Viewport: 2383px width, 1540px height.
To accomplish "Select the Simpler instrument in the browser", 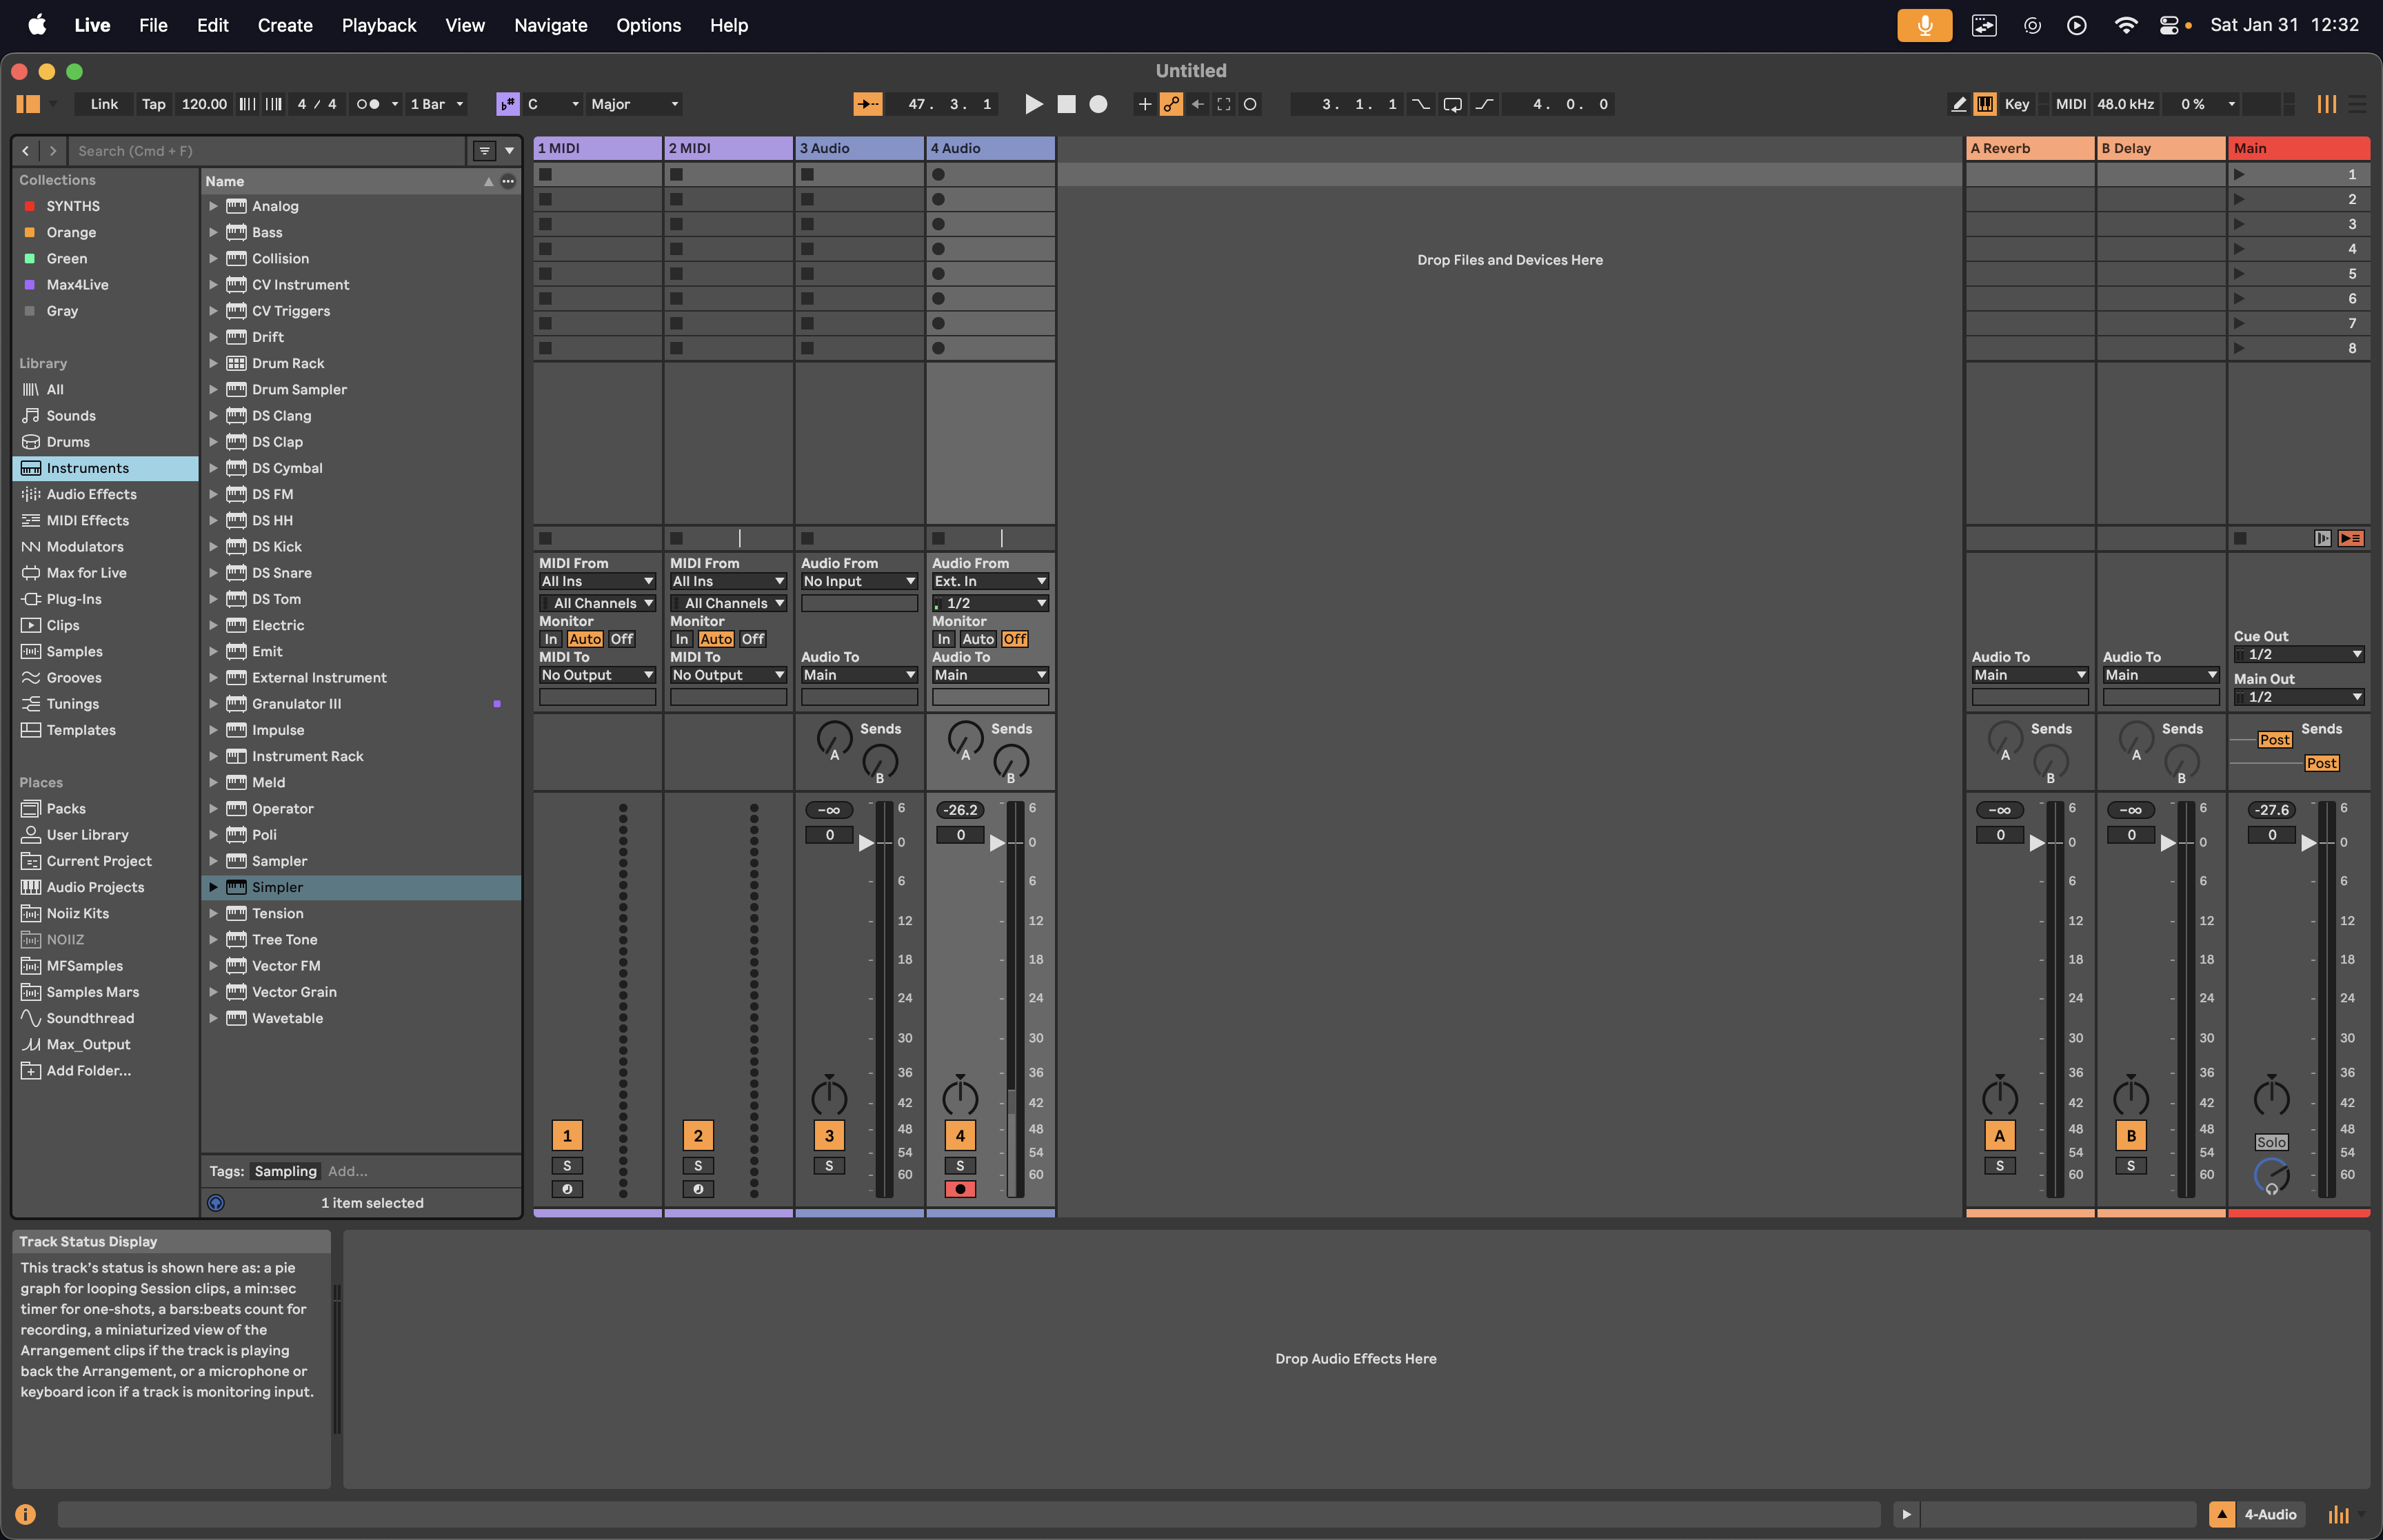I will pos(277,887).
